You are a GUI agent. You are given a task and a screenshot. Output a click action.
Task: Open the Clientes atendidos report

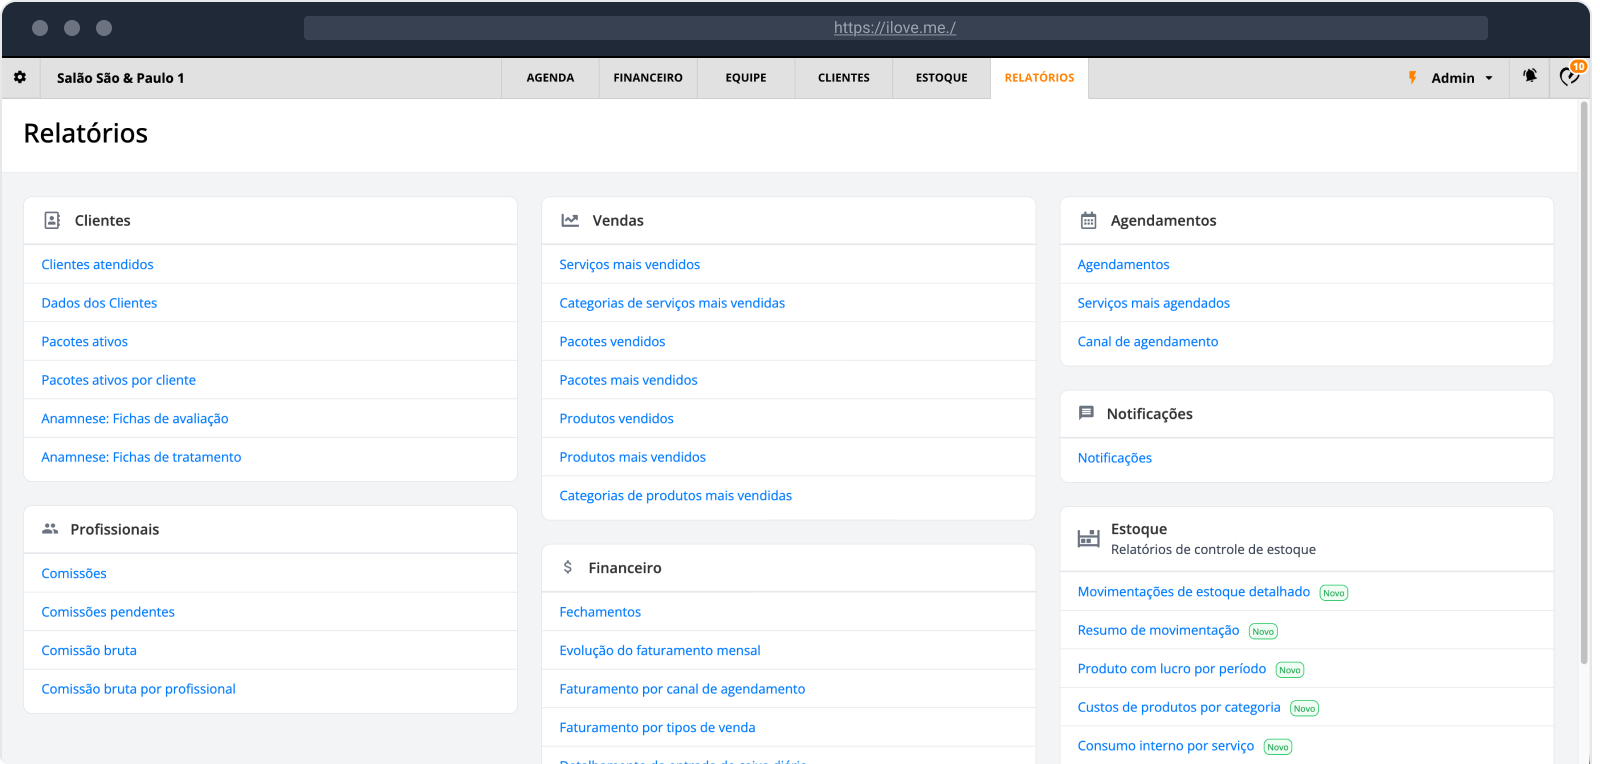(97, 265)
